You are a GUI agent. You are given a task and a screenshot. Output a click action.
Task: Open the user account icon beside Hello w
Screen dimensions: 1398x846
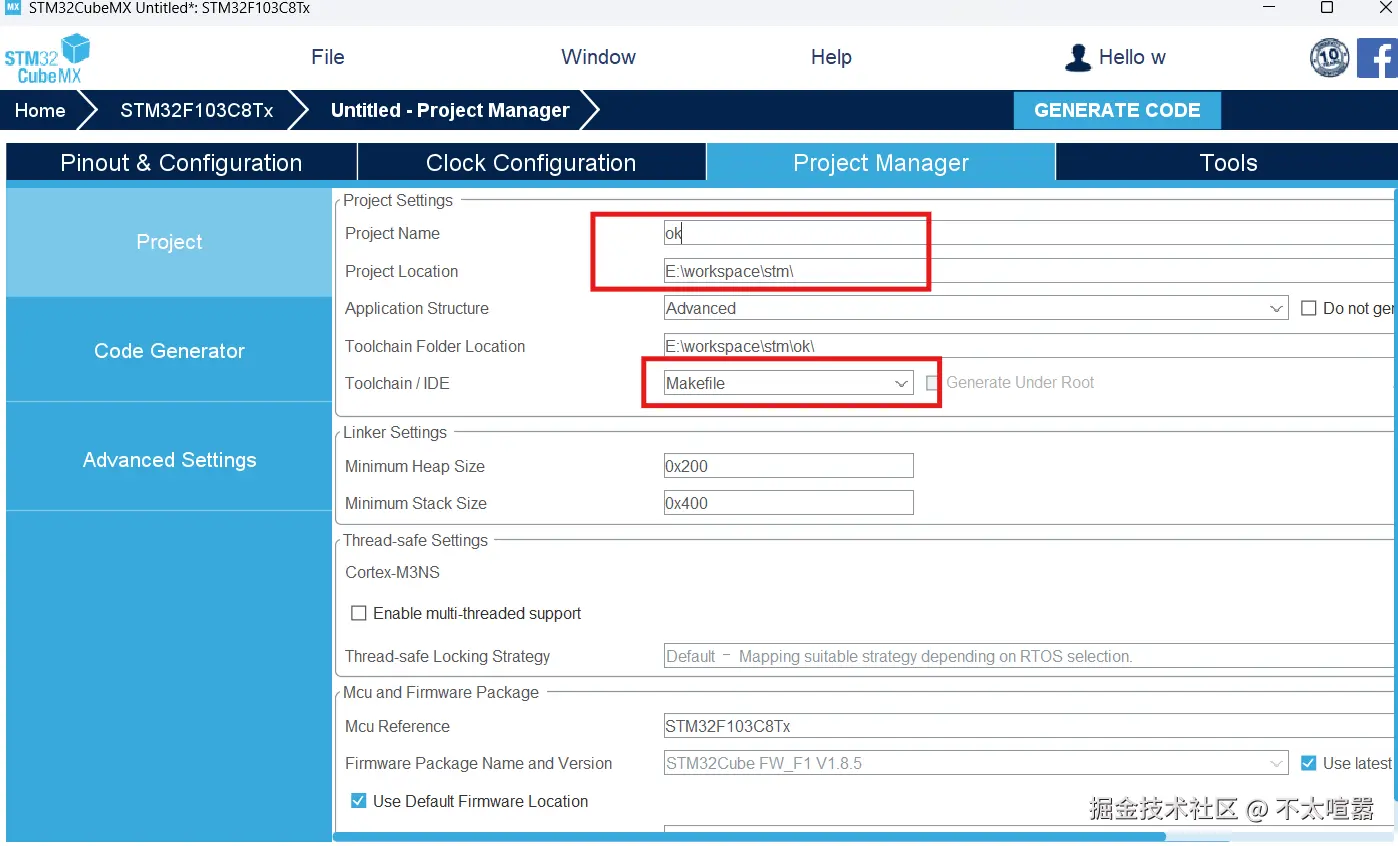pos(1078,57)
